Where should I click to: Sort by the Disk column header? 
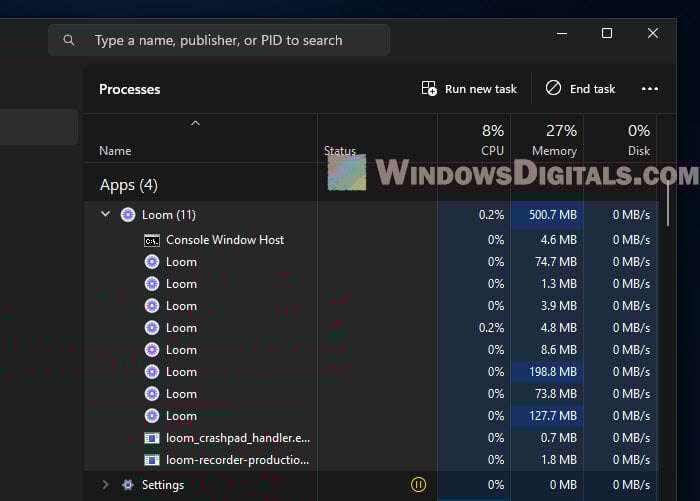(639, 151)
